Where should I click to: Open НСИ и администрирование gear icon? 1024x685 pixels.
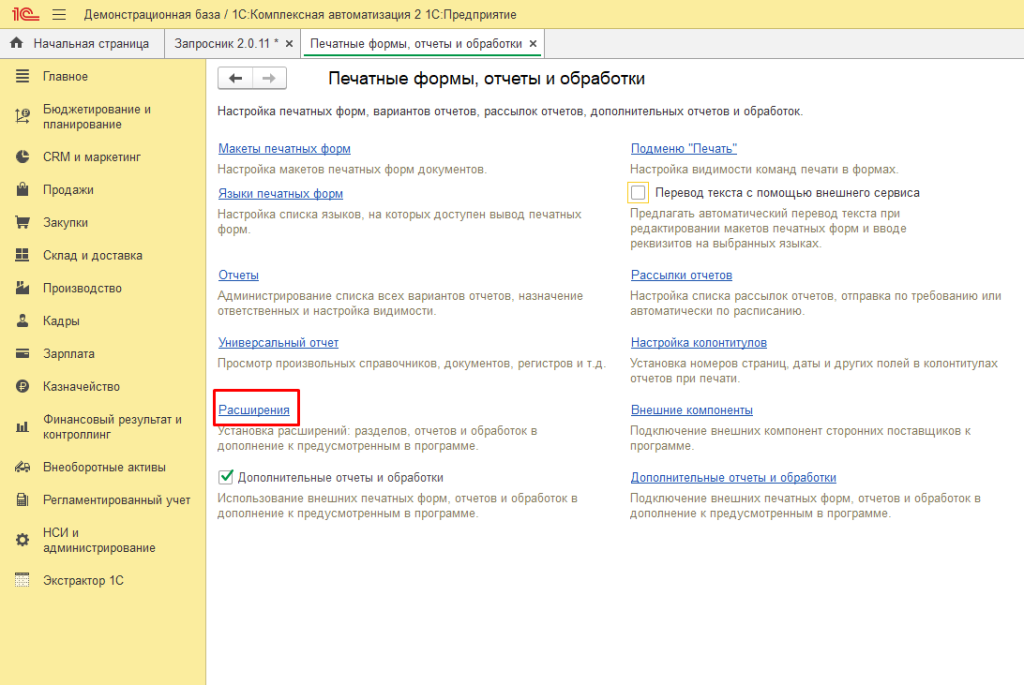coord(22,540)
